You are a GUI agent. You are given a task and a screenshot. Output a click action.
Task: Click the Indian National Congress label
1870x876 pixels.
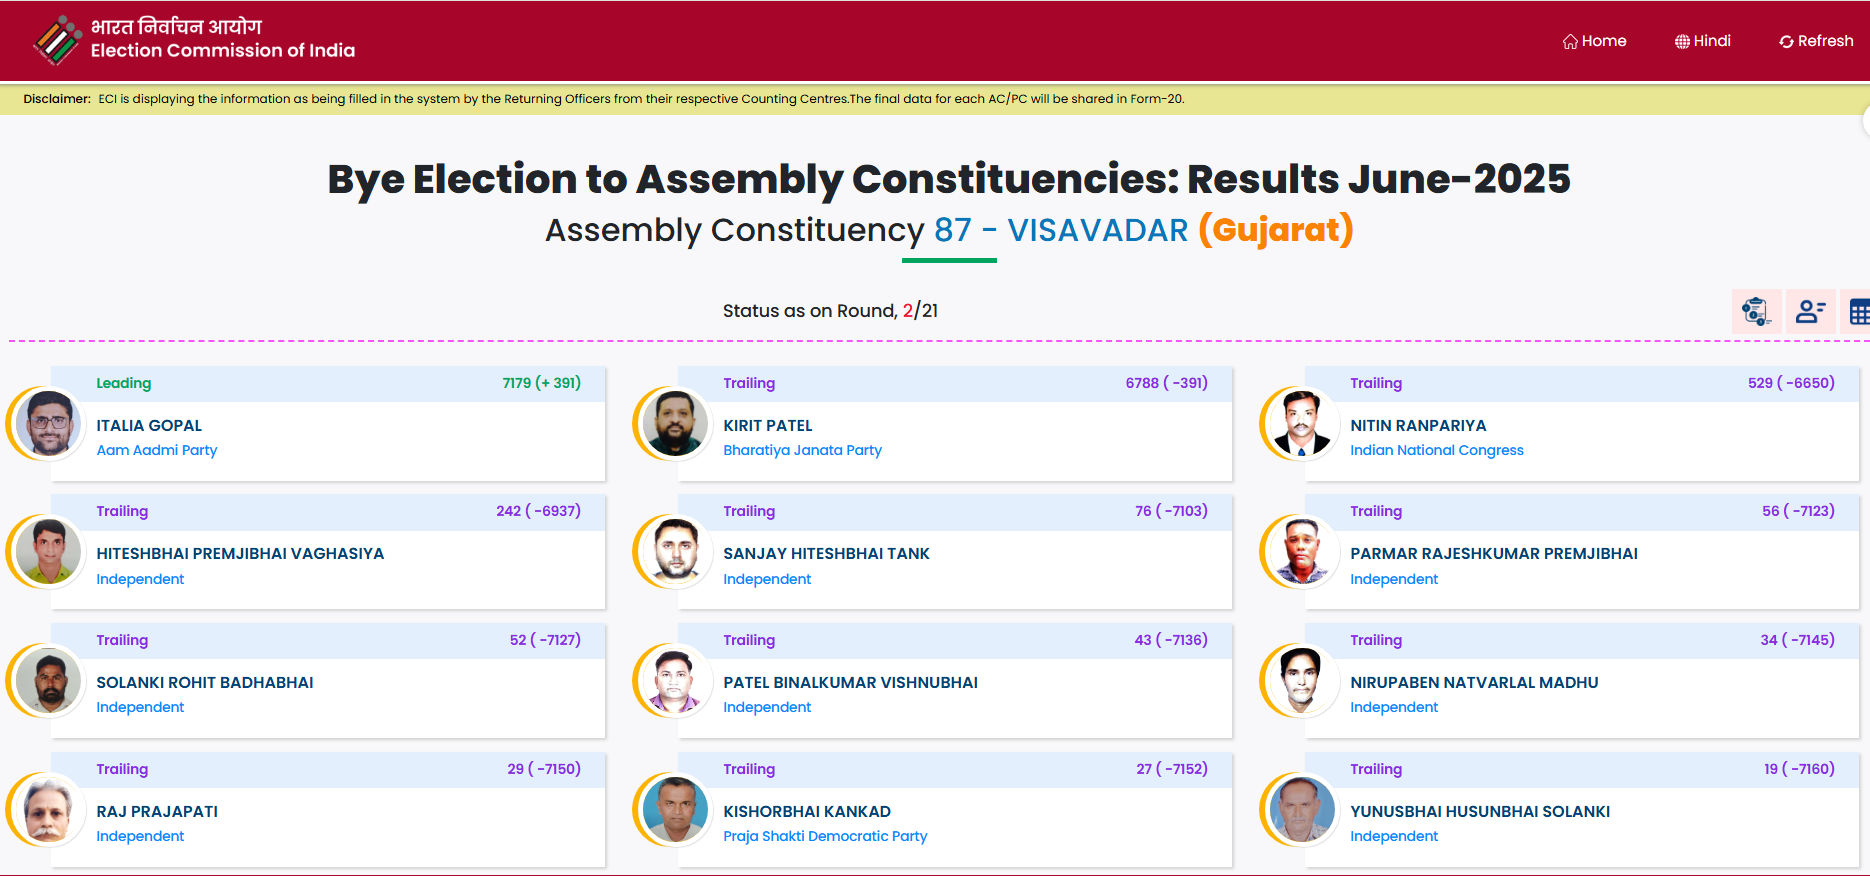(x=1436, y=450)
